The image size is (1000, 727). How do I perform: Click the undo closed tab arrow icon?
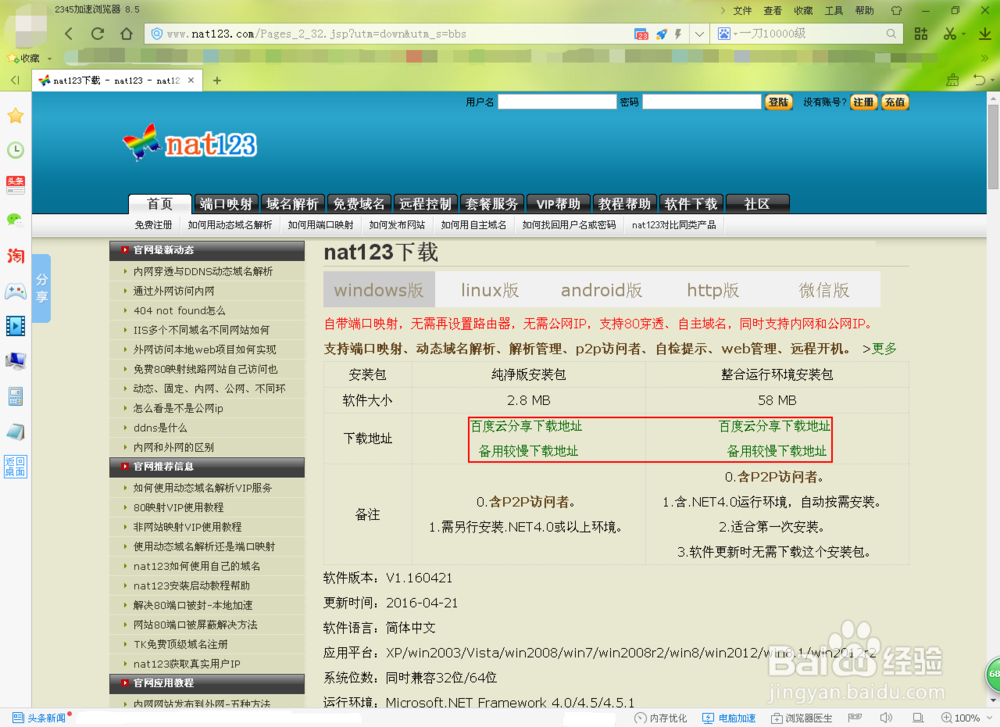pos(980,80)
